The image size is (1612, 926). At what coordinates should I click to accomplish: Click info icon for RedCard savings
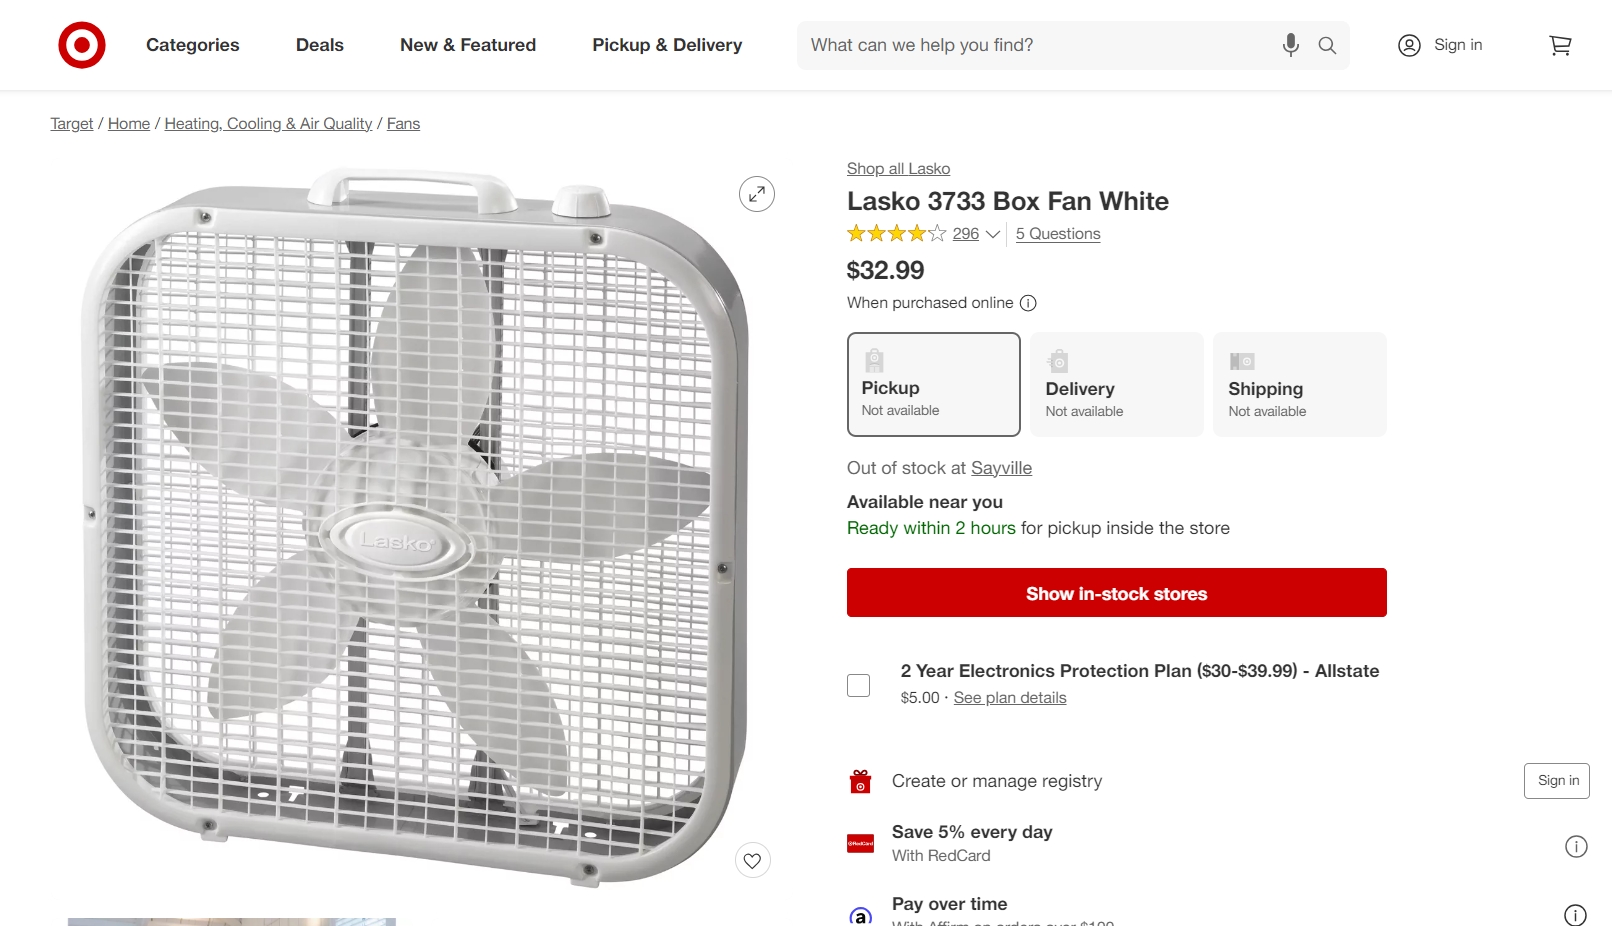[1576, 847]
